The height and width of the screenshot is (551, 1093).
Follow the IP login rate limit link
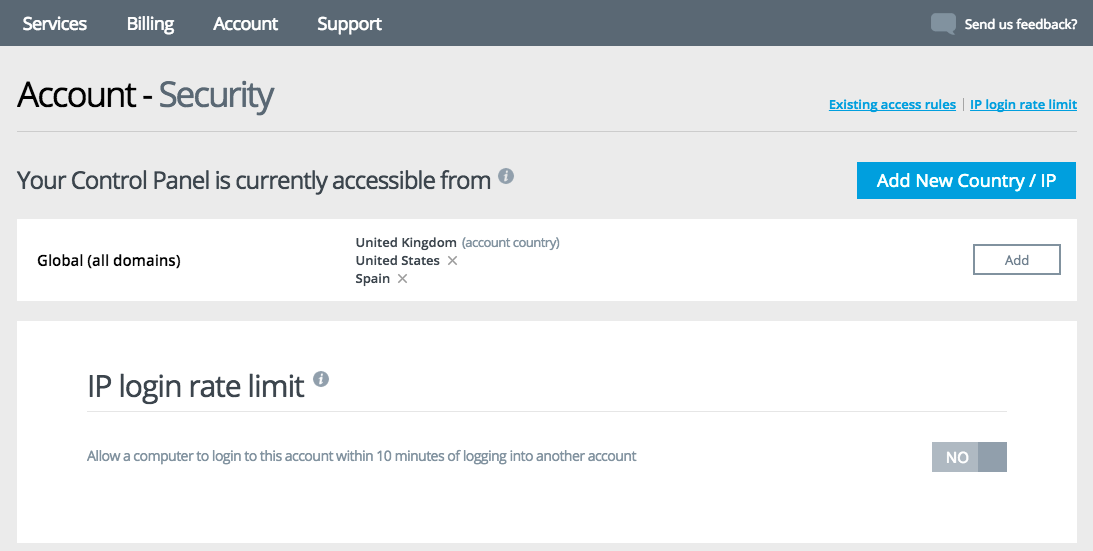(x=1023, y=105)
